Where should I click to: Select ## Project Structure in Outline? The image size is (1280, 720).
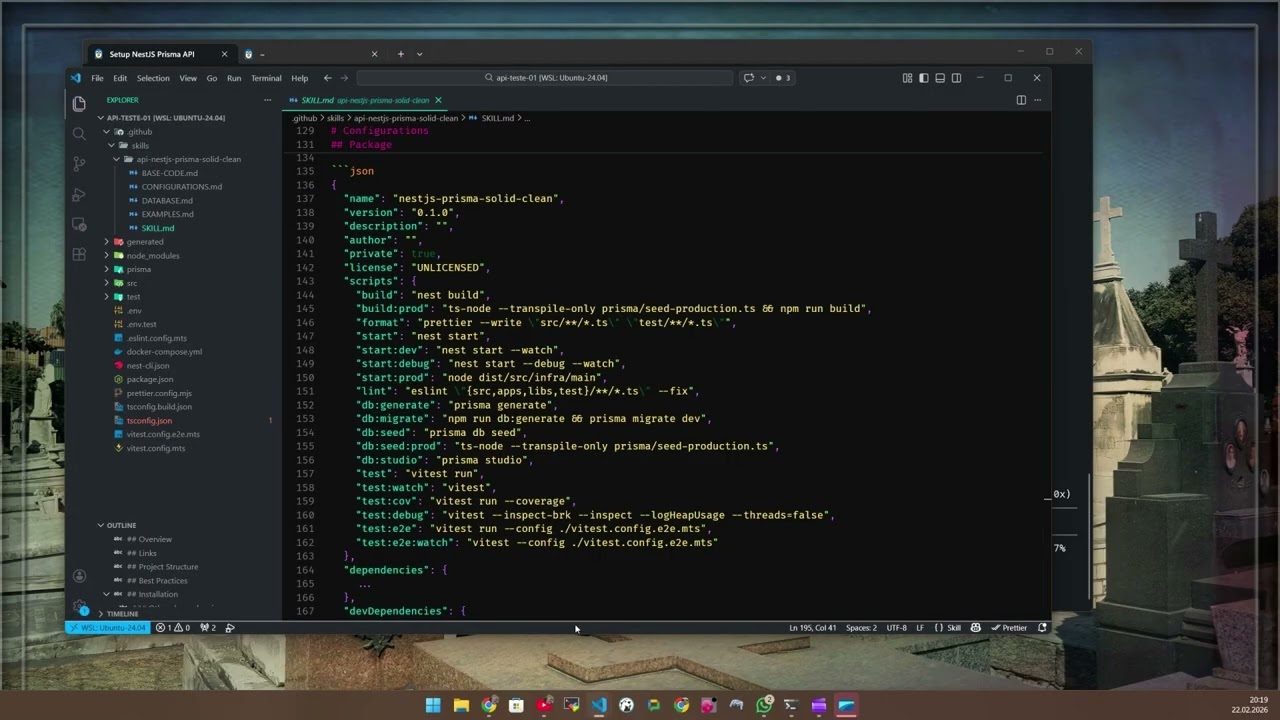click(162, 567)
